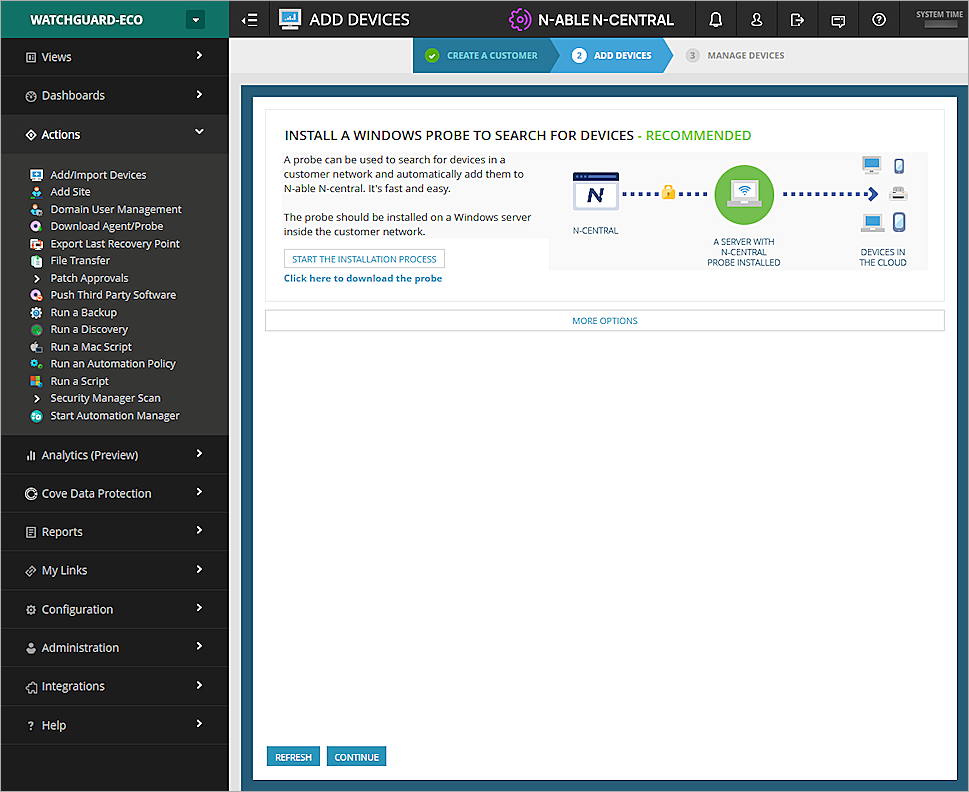Screen dimensions: 969x792
Task: Click the logout icon in top bar
Action: tap(797, 19)
